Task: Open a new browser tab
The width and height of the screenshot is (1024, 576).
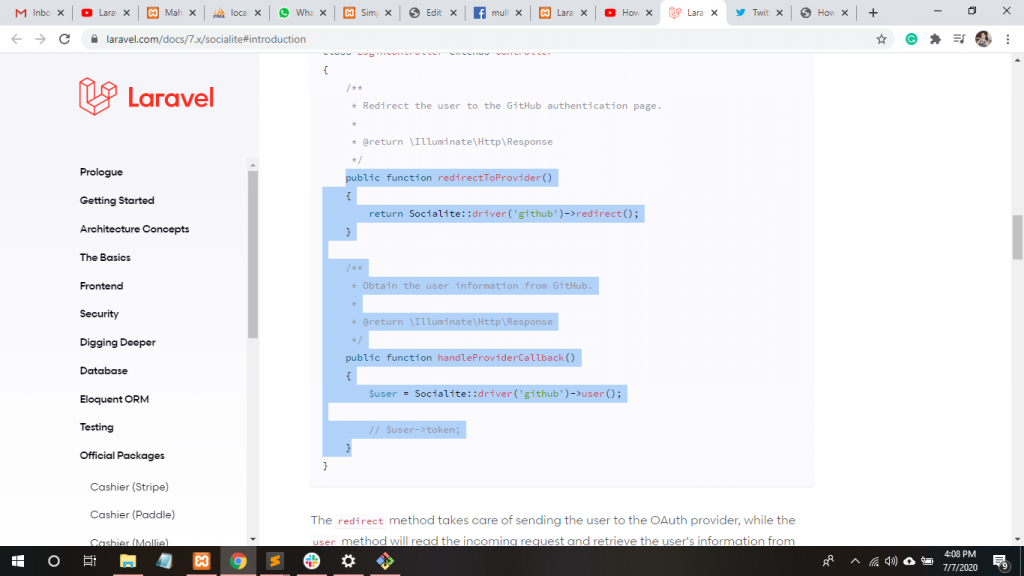Action: click(873, 13)
